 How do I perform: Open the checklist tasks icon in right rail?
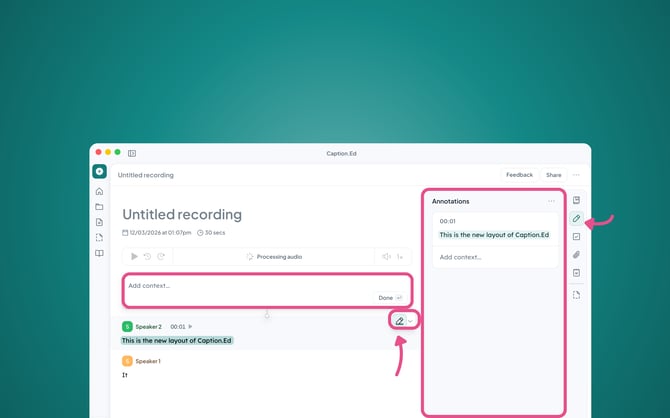pyautogui.click(x=576, y=237)
